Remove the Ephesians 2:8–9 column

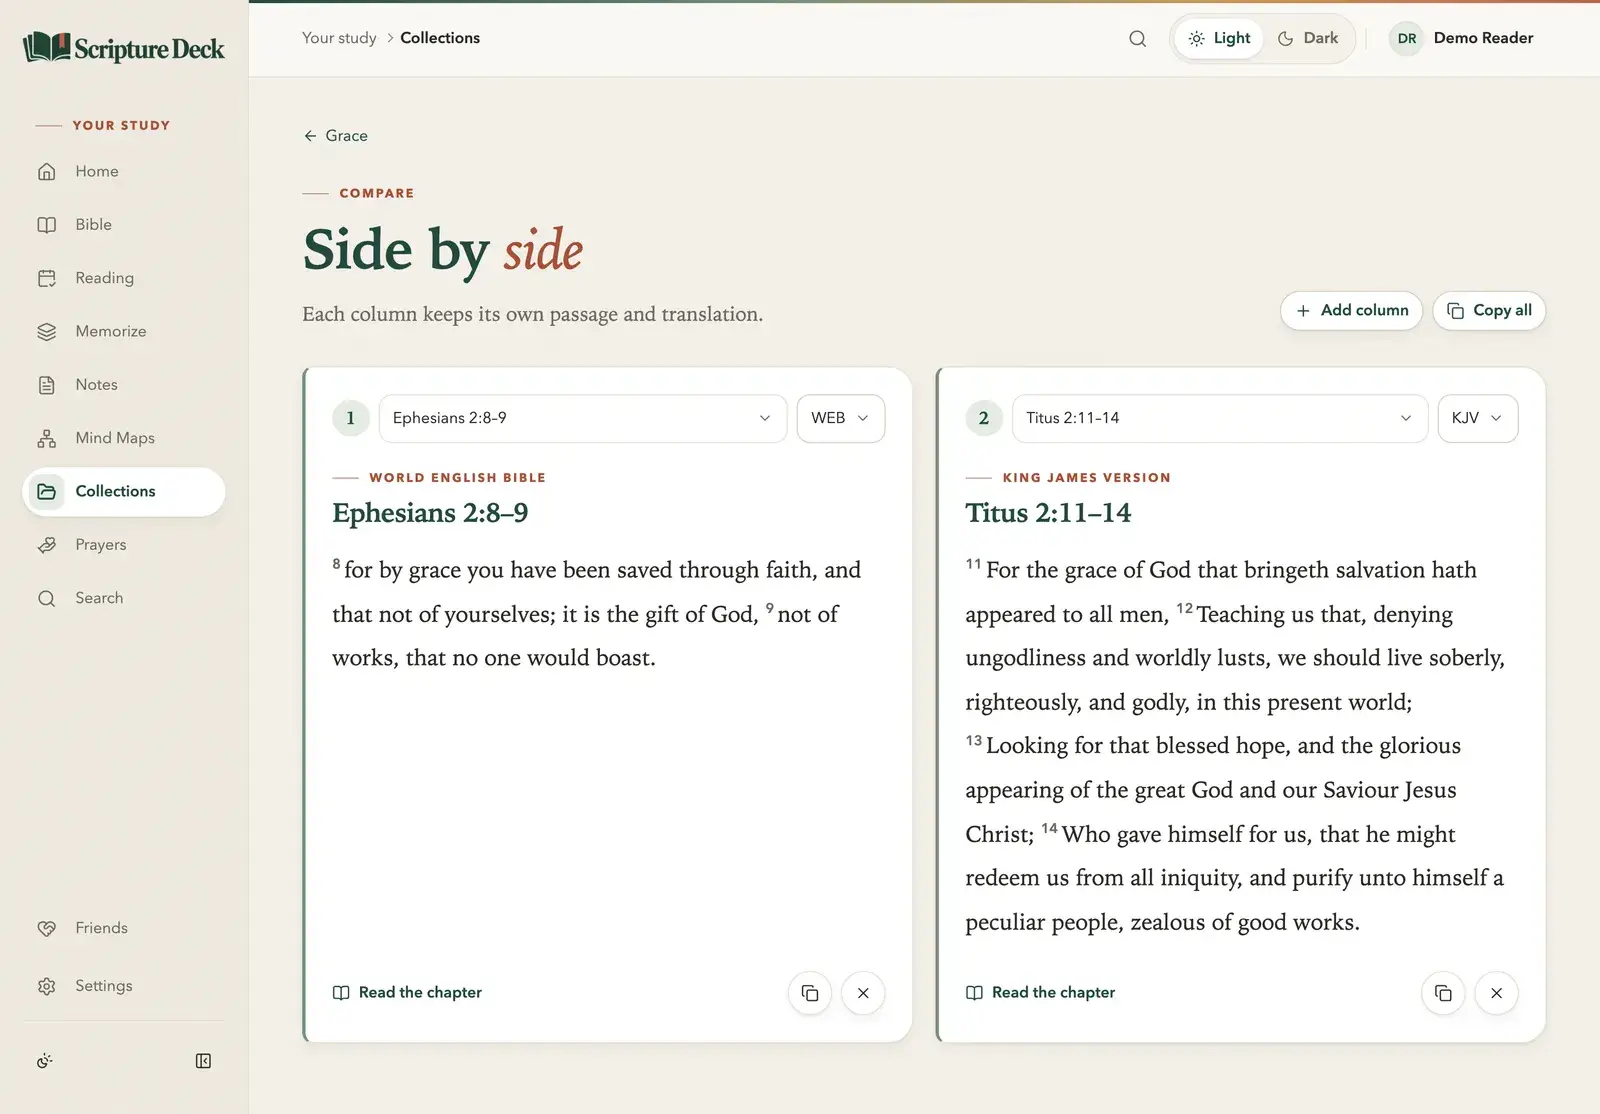863,993
